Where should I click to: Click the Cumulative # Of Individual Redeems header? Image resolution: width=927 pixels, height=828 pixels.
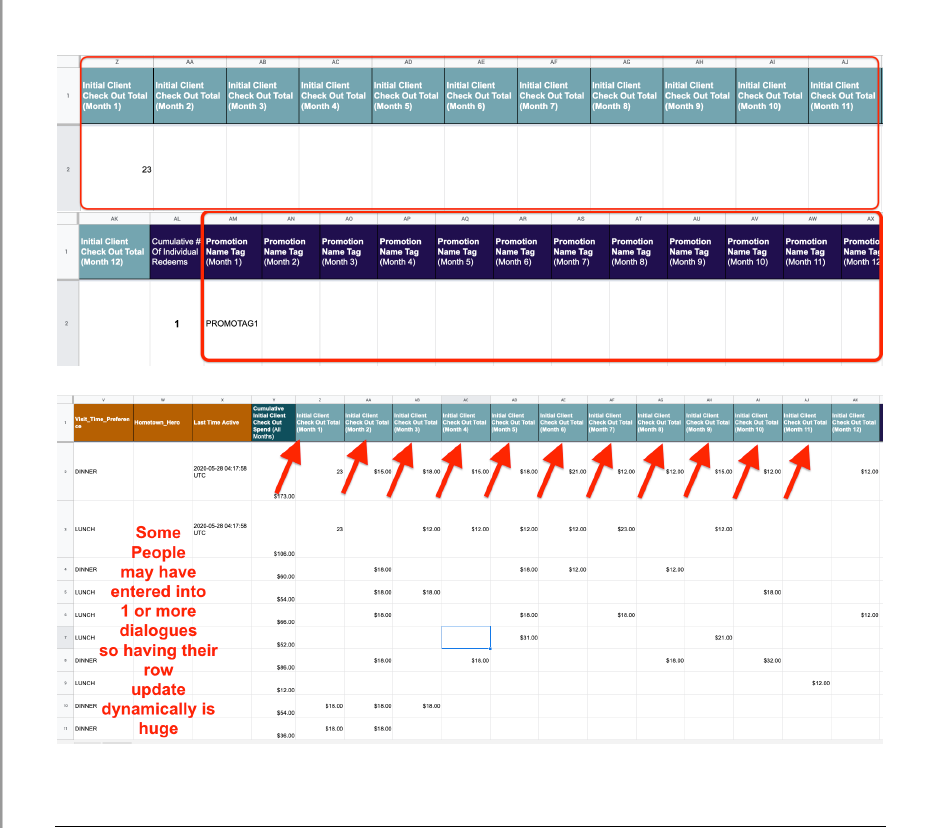pyautogui.click(x=177, y=251)
